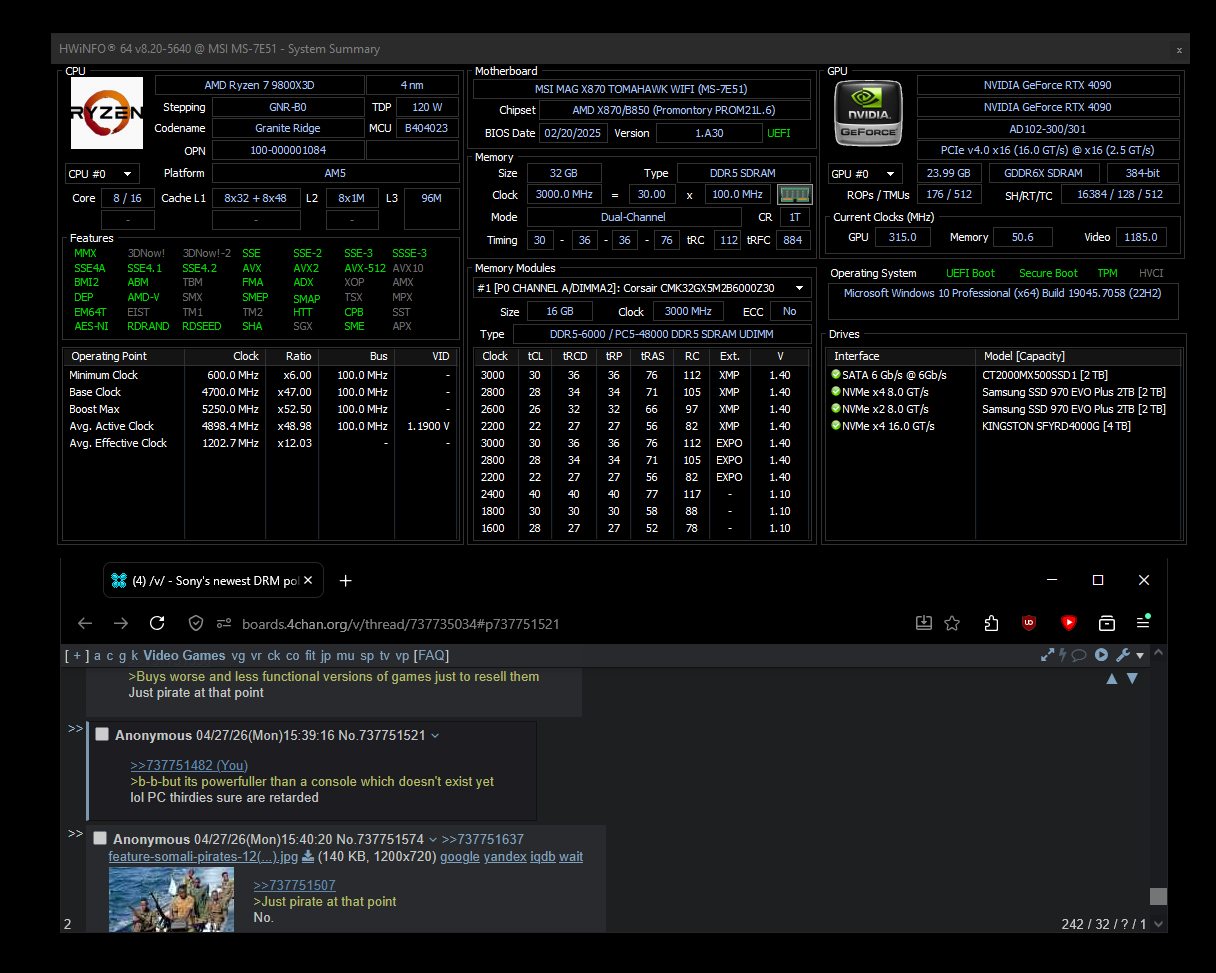This screenshot has width=1216, height=973.
Task: Bookmark this page with the star icon
Action: (952, 623)
